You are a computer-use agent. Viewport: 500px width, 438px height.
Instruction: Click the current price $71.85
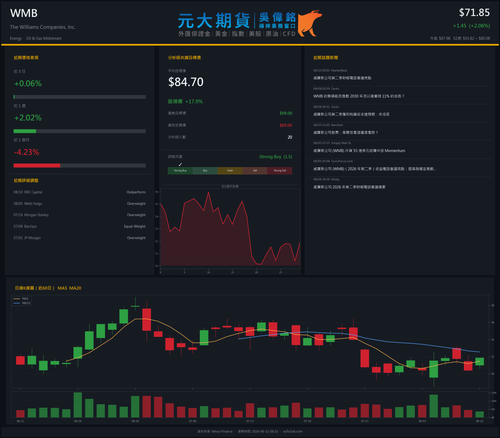(x=474, y=13)
